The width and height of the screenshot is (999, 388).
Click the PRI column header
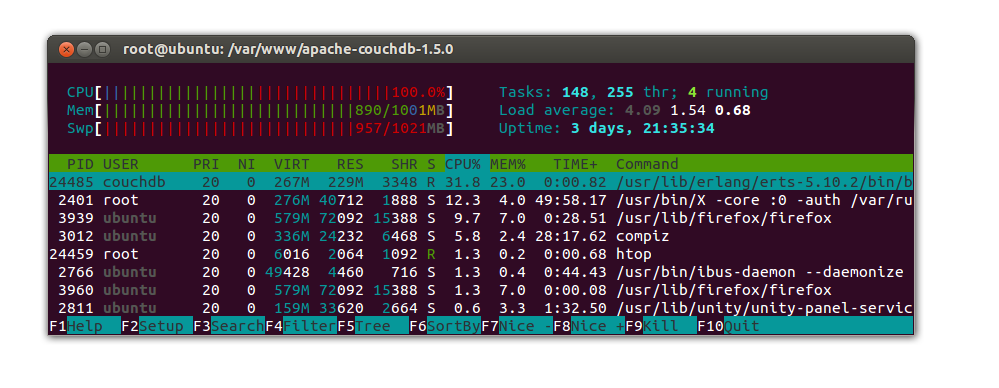coord(206,164)
